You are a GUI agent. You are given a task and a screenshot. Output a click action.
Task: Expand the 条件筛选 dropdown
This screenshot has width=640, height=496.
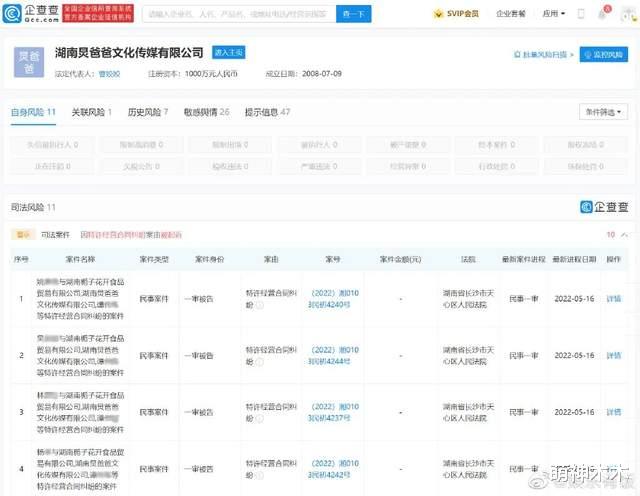tap(603, 112)
